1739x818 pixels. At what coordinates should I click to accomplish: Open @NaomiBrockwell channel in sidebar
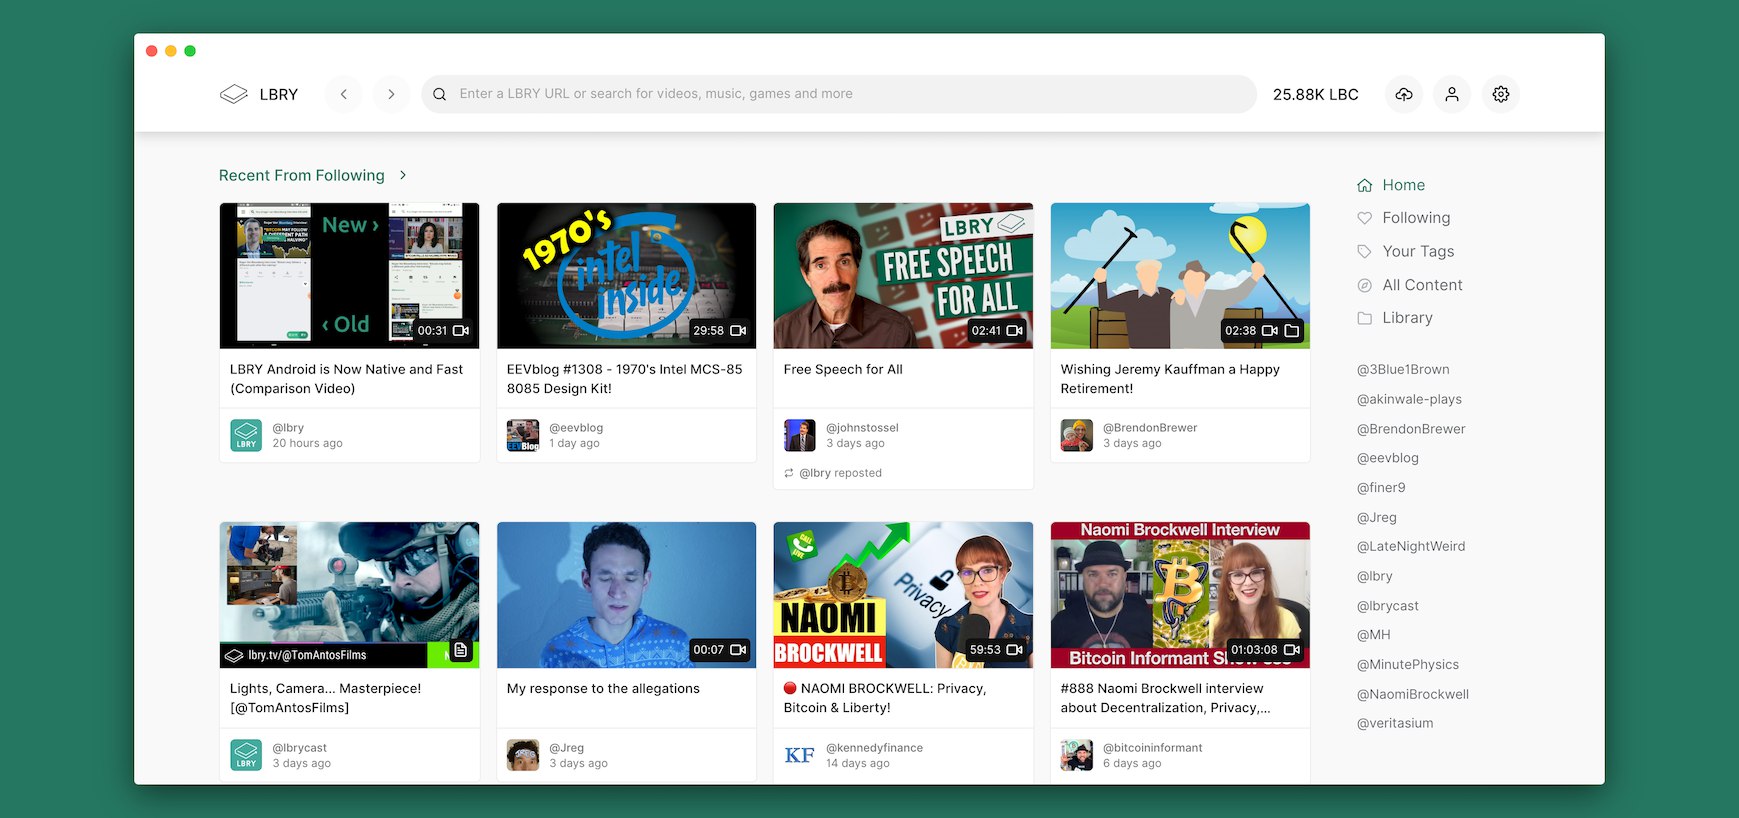tap(1413, 694)
